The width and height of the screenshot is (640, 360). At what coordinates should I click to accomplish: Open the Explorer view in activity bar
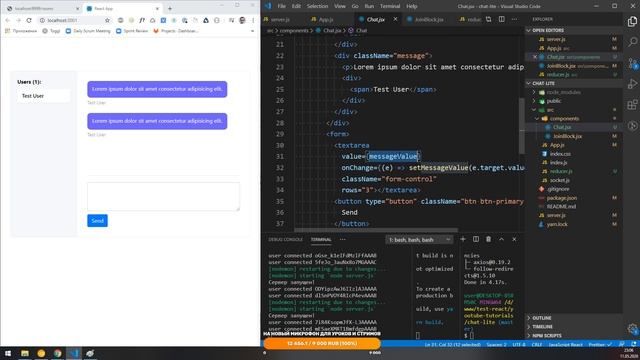[x=632, y=21]
